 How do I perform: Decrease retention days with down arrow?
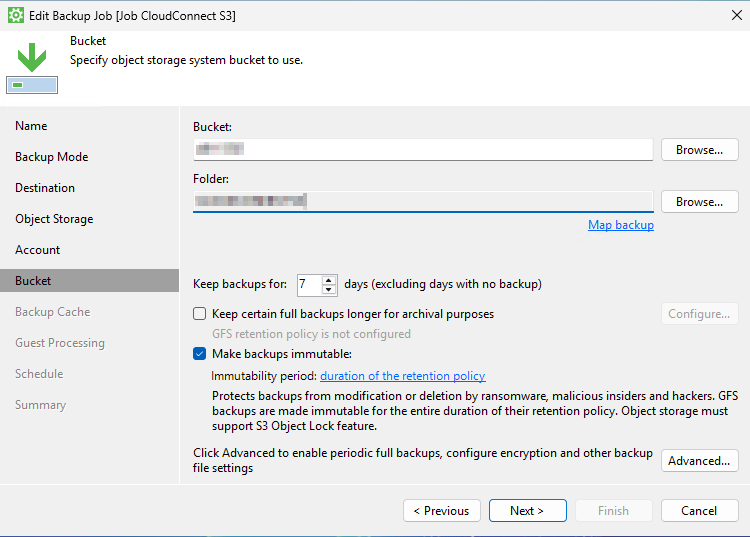(x=329, y=289)
